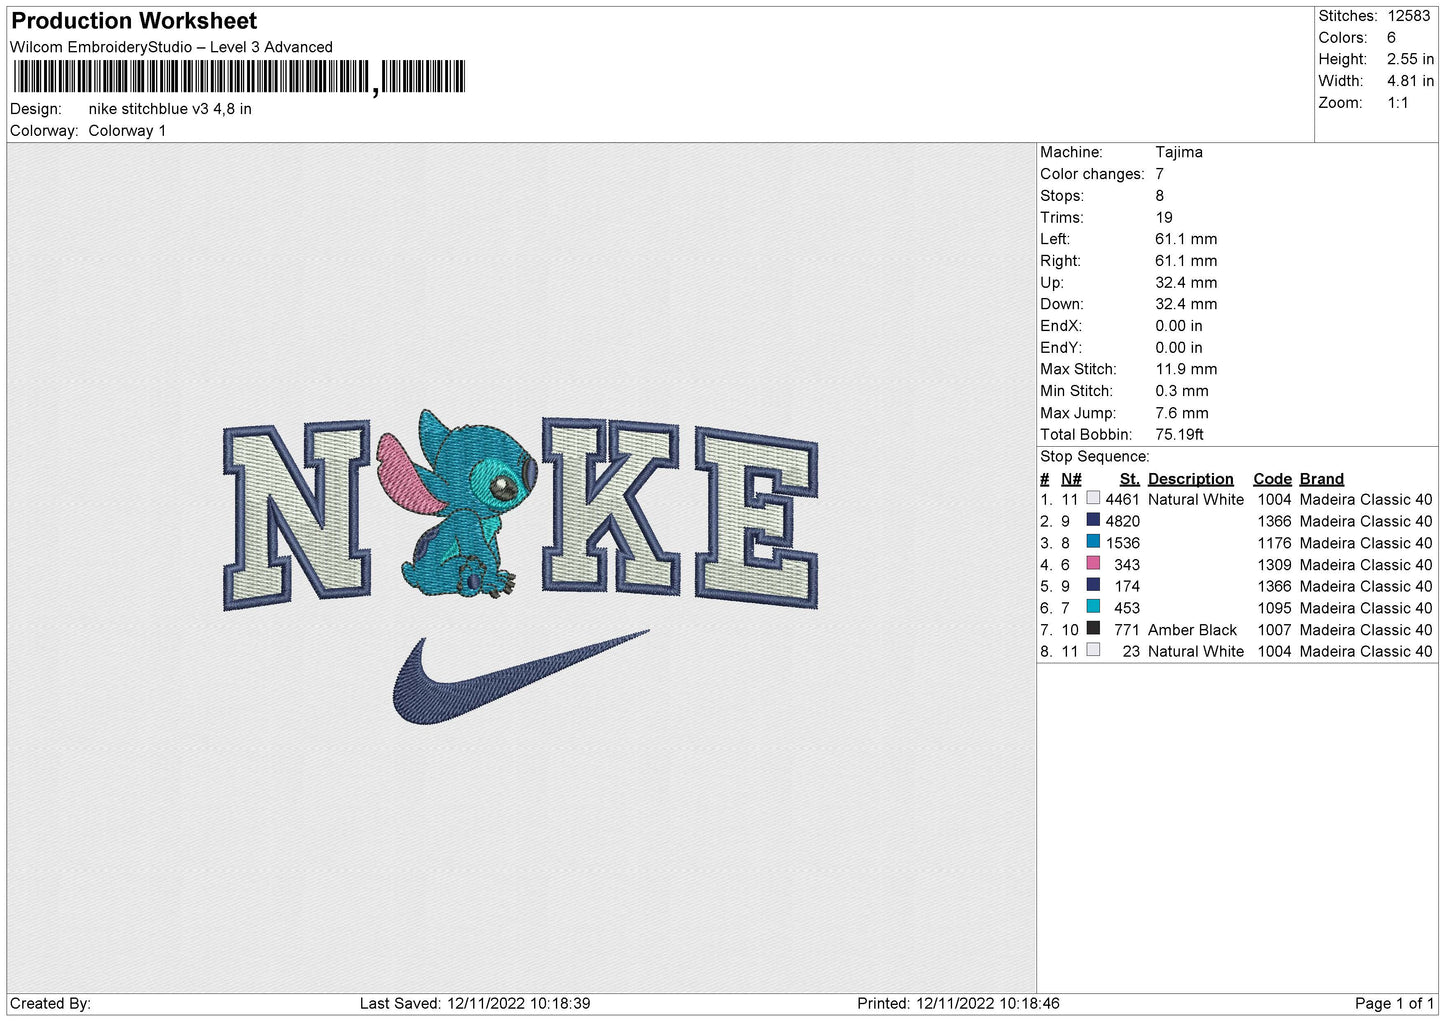
Task: Click the barcode under the worksheet title
Action: (x=240, y=77)
